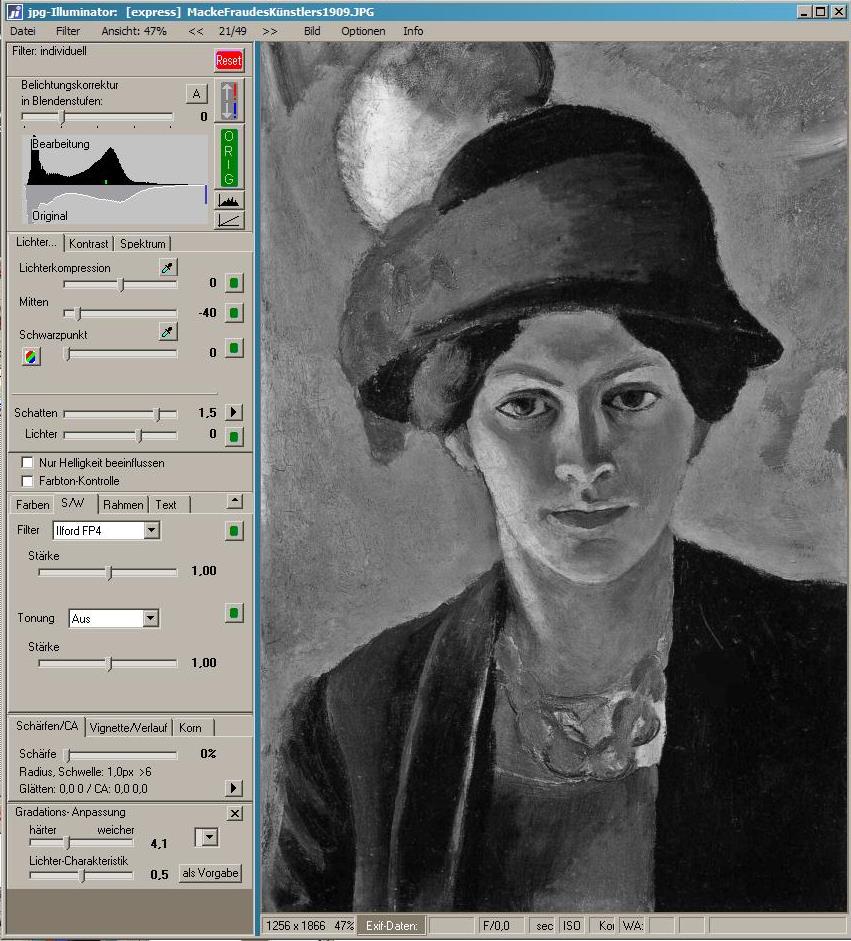Viewport: 851px width, 941px height.
Task: Click the Lichterkompression eyedropper icon
Action: tap(168, 268)
